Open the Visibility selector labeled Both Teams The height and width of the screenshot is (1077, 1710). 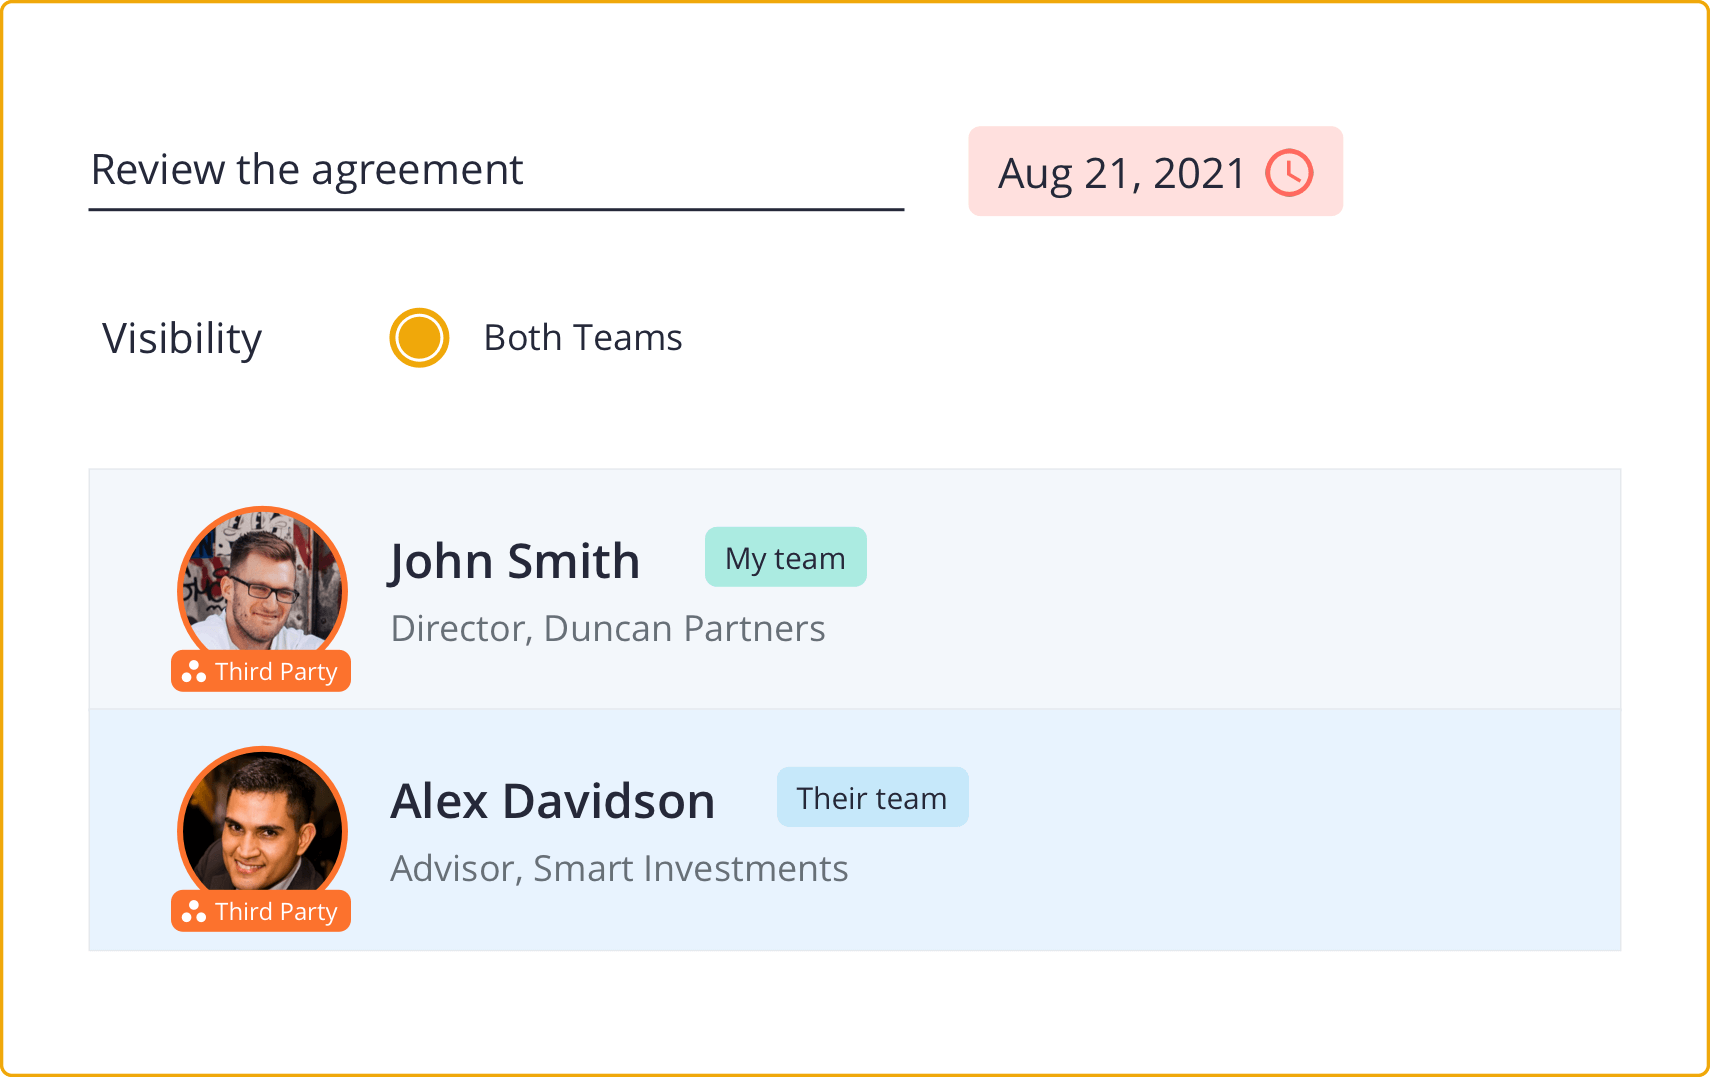[x=582, y=338]
